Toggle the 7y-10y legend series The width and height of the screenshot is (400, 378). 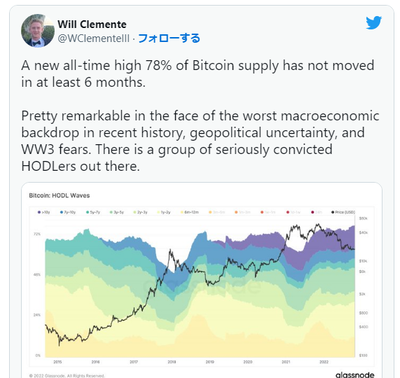tap(68, 212)
